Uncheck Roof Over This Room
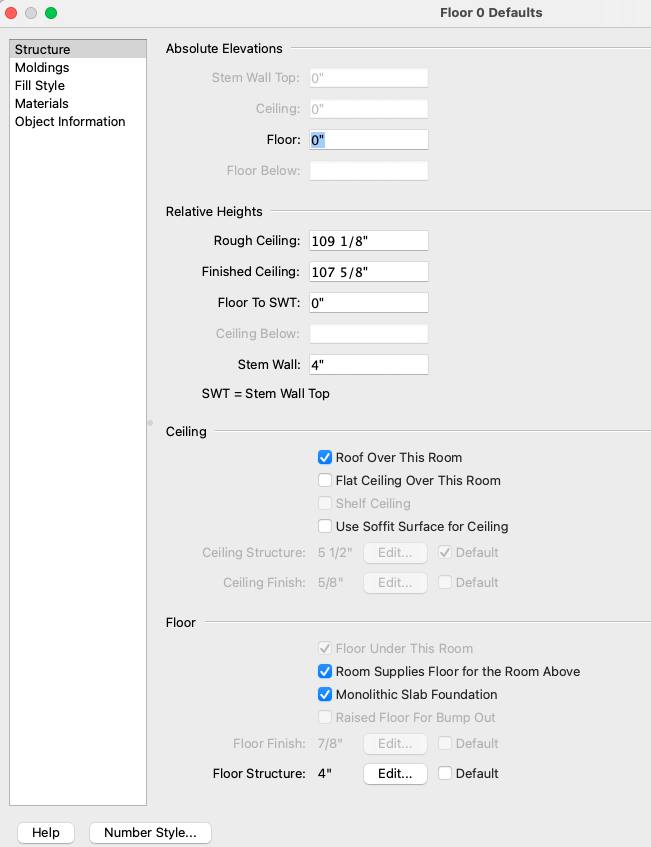Image resolution: width=651 pixels, height=847 pixels. point(325,458)
